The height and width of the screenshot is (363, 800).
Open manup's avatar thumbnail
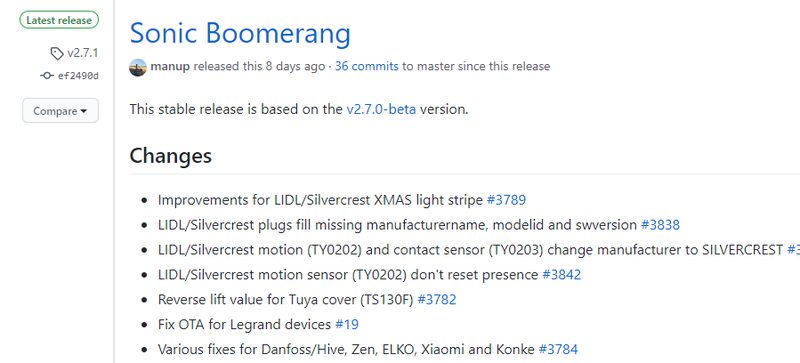tap(138, 67)
